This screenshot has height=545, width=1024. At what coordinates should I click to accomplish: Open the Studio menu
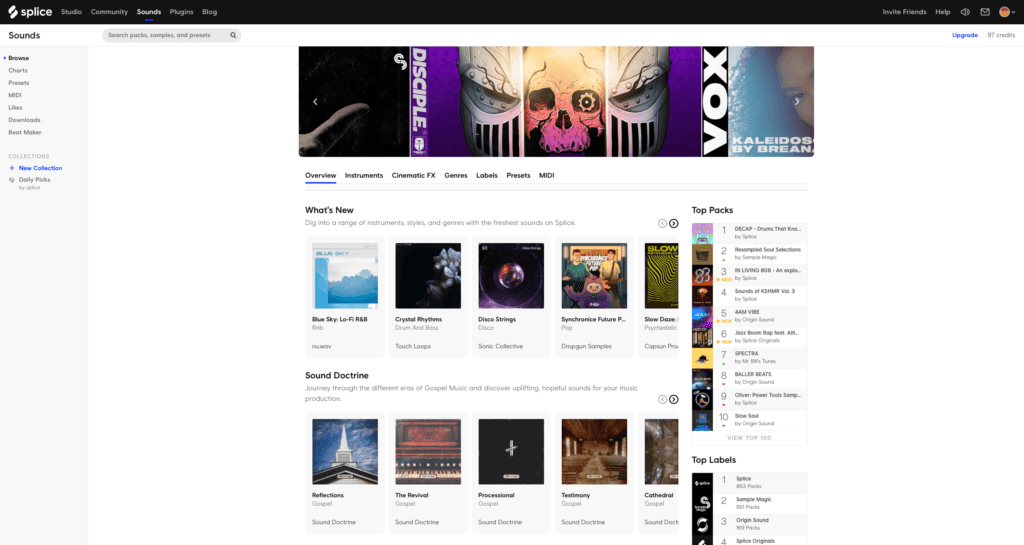[71, 12]
